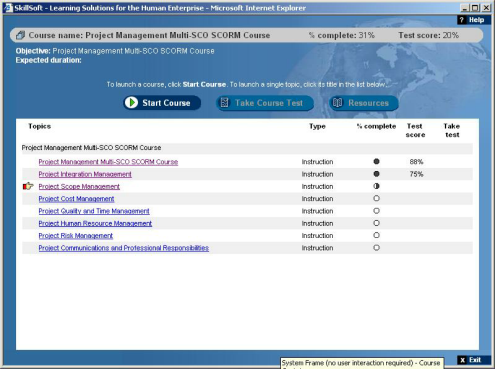Click the Start Course play button
The height and width of the screenshot is (369, 495).
(x=162, y=103)
